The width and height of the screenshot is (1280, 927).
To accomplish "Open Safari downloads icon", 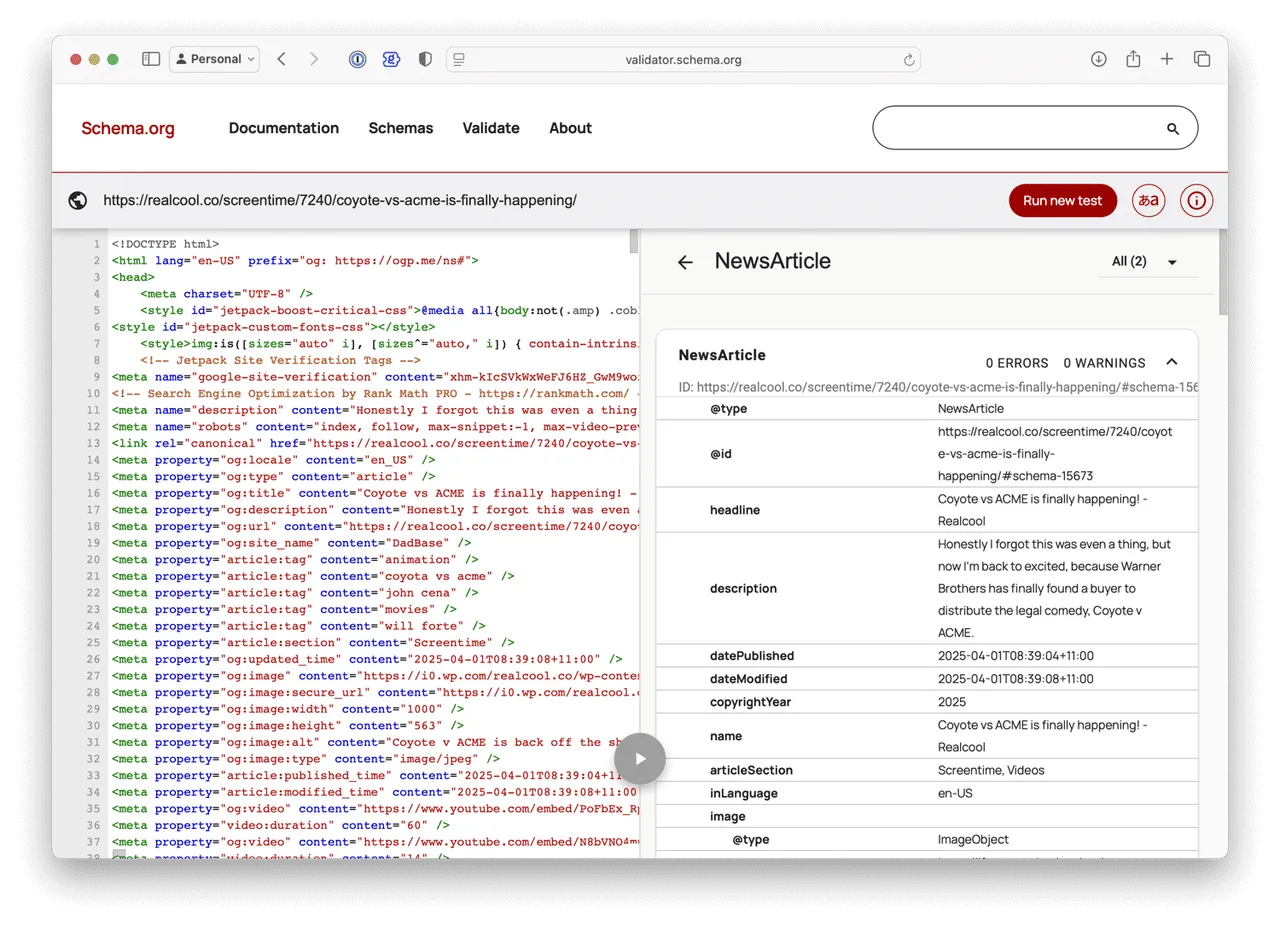I will (1098, 59).
